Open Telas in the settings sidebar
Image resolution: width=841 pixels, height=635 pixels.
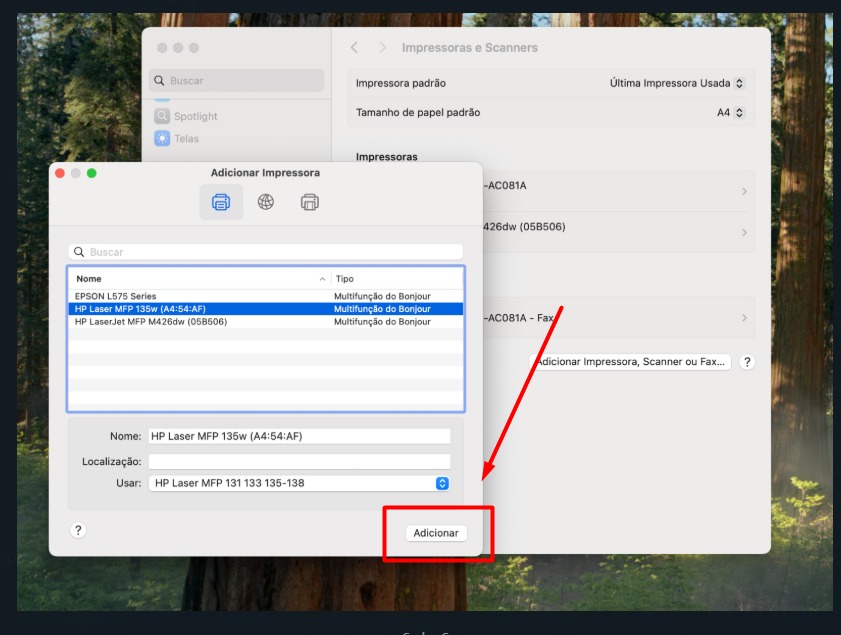click(186, 138)
